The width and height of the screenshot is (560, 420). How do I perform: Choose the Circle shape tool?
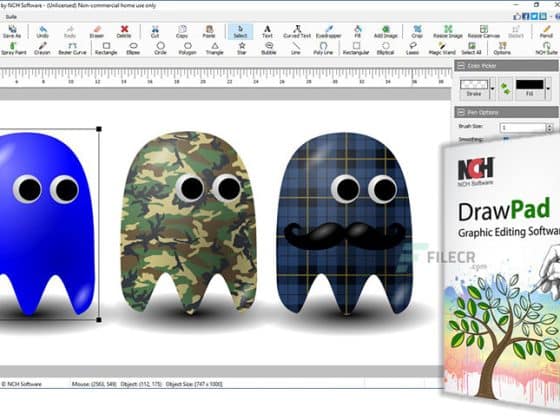coord(160,48)
